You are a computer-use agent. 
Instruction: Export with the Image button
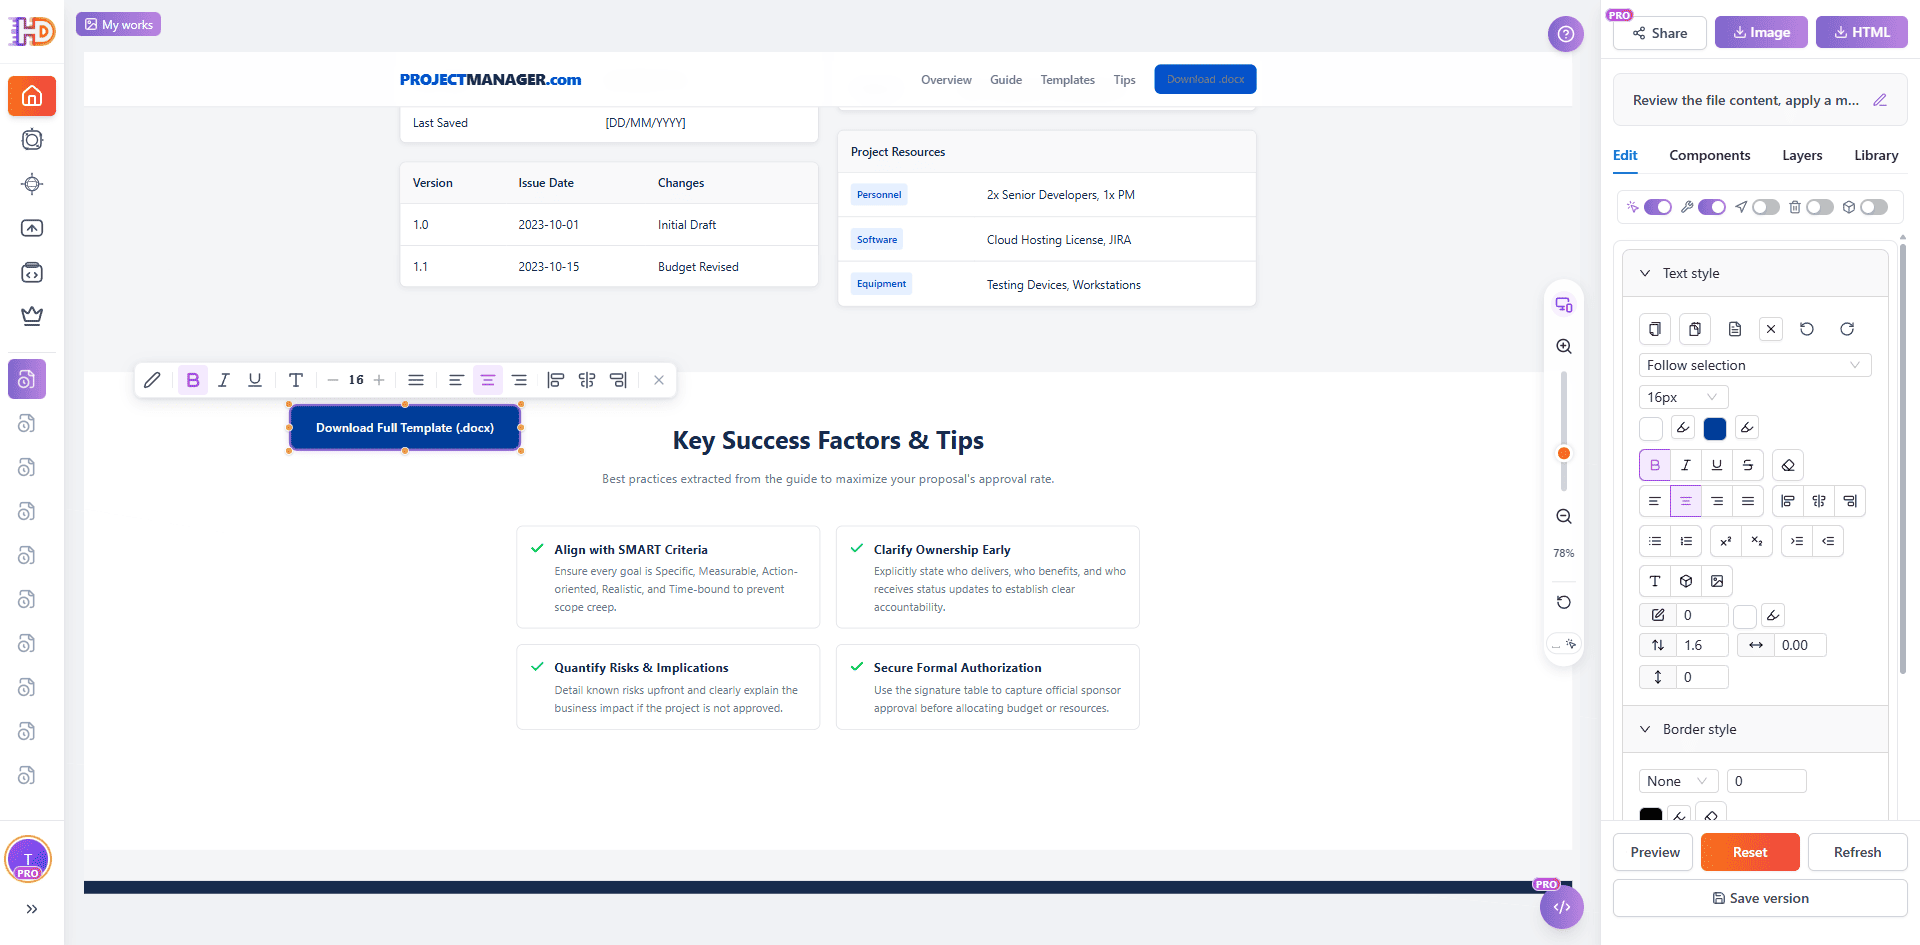(1761, 32)
